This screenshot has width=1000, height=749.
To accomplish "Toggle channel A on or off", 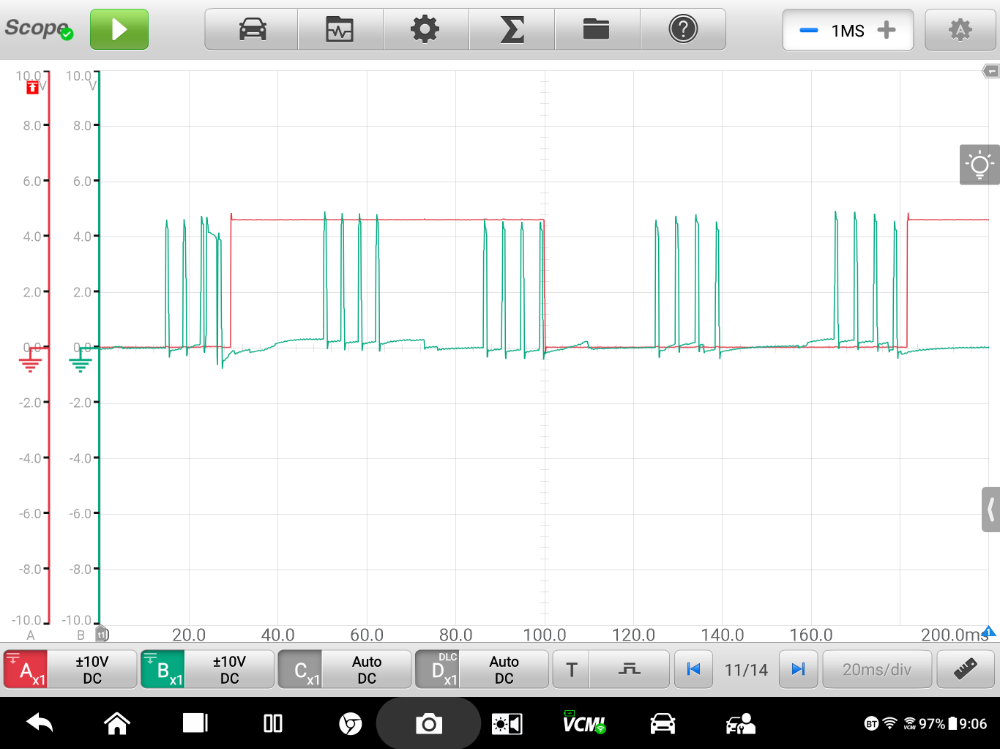I will coord(27,670).
